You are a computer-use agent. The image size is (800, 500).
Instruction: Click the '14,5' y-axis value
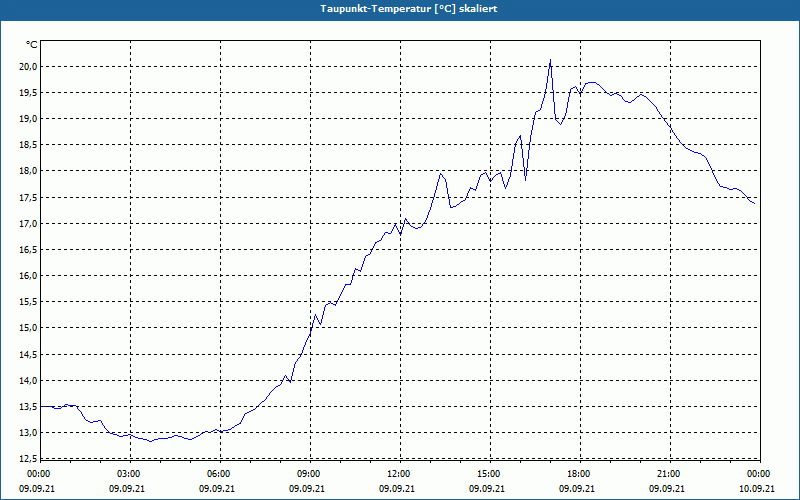click(29, 354)
